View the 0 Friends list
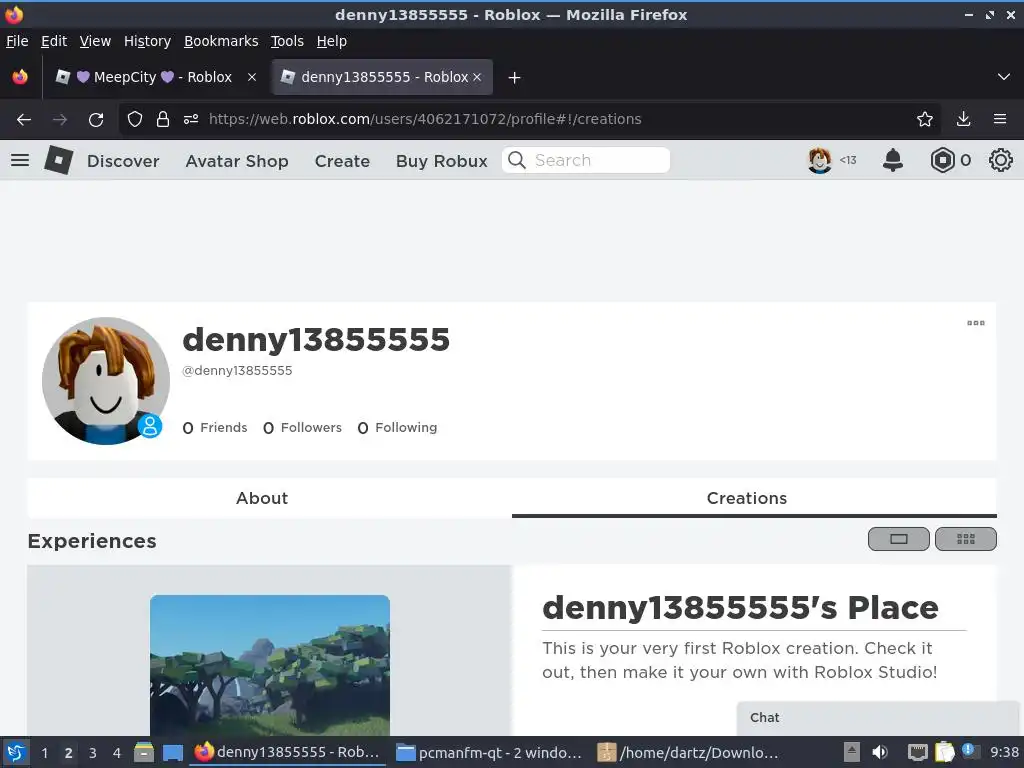This screenshot has width=1024, height=768. click(215, 428)
